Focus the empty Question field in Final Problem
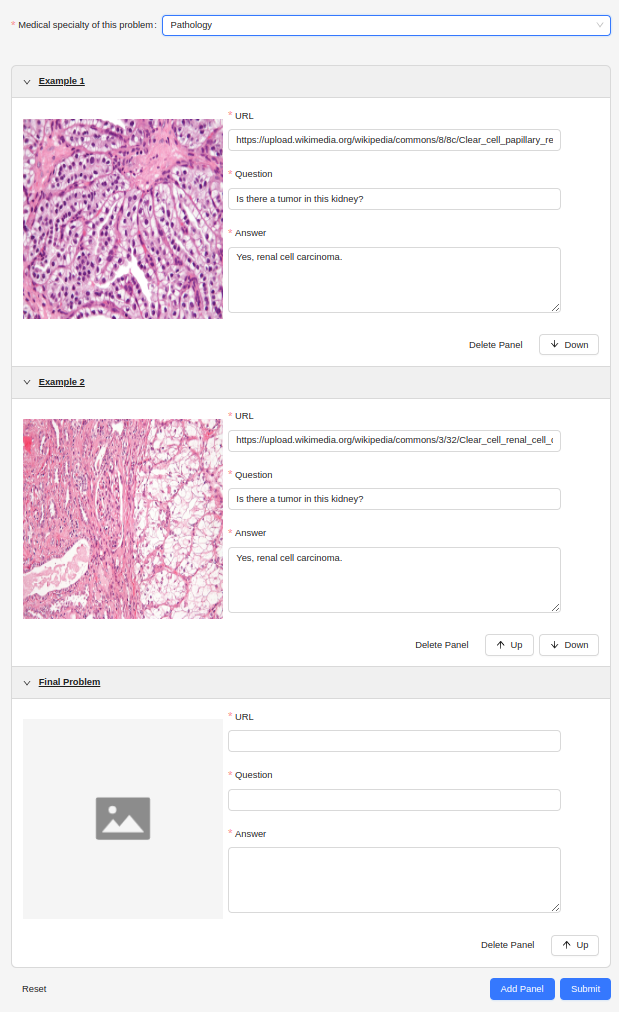Viewport: 619px width, 1012px height. [x=394, y=800]
